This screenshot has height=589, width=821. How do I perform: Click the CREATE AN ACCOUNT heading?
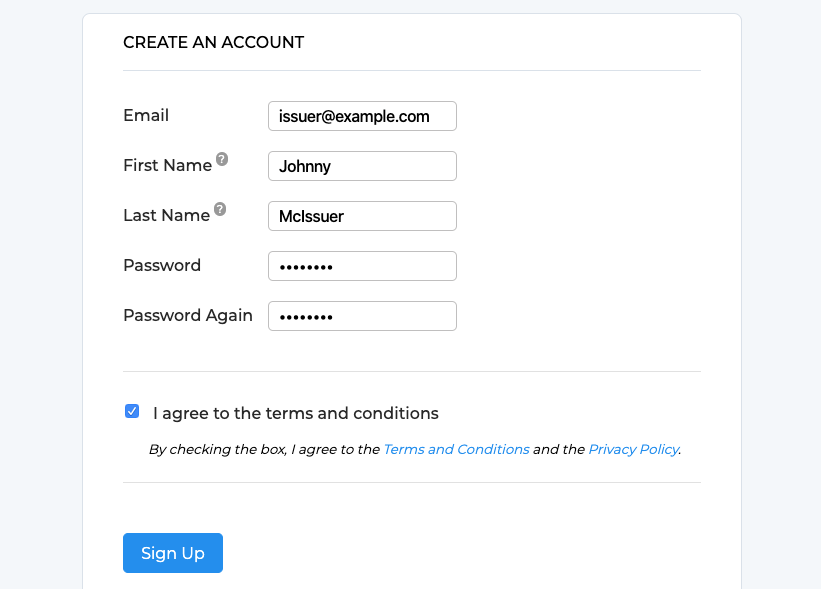point(214,42)
